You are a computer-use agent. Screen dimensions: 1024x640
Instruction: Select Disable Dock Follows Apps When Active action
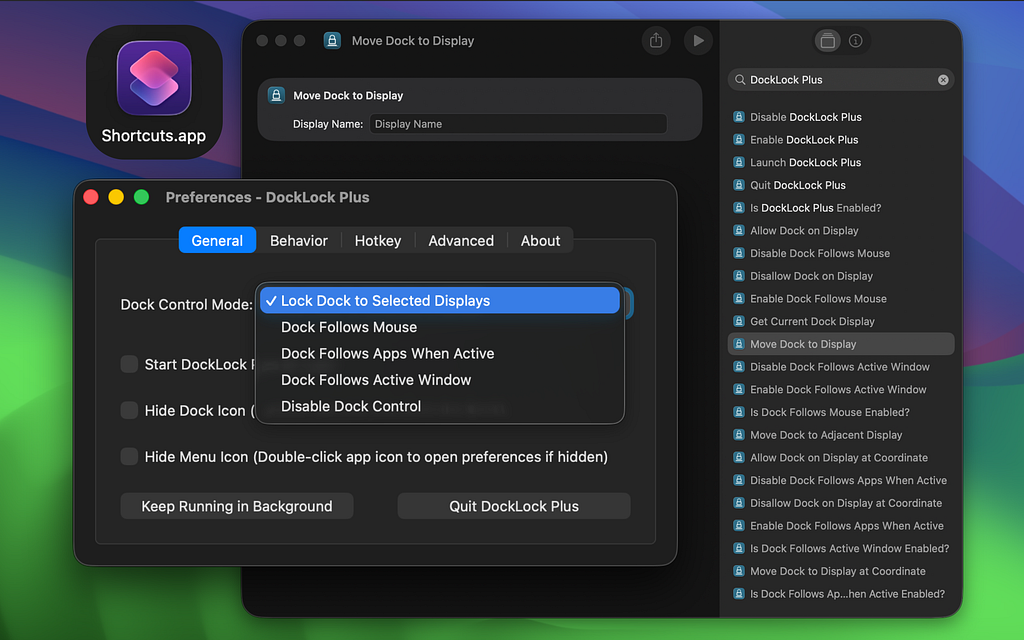[840, 480]
